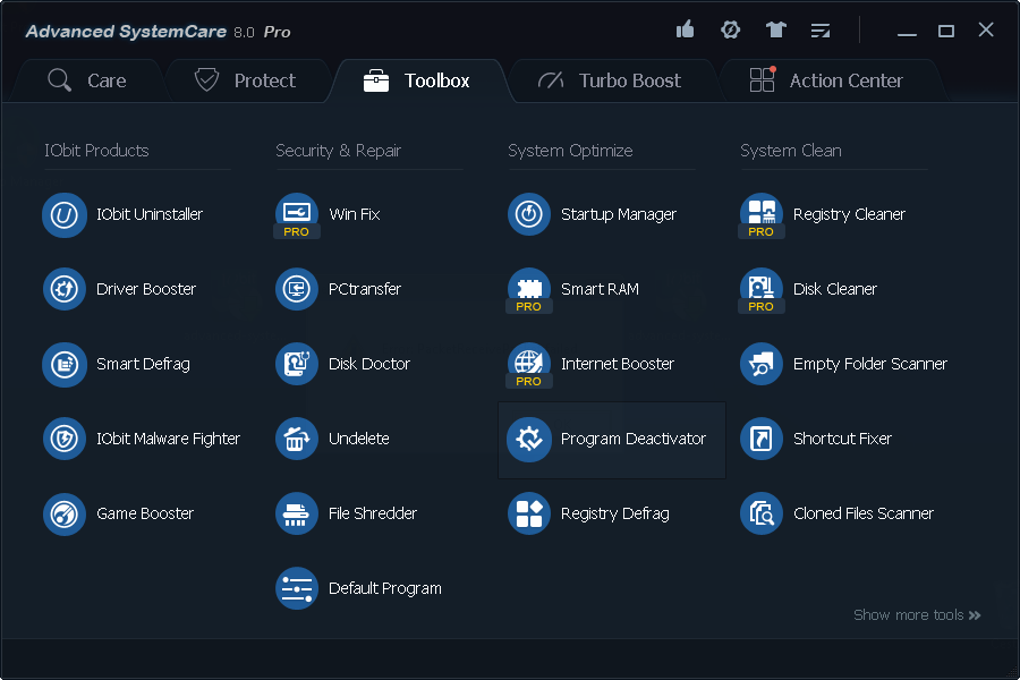
Task: Open the skin t-shirt icon
Action: coord(776,30)
